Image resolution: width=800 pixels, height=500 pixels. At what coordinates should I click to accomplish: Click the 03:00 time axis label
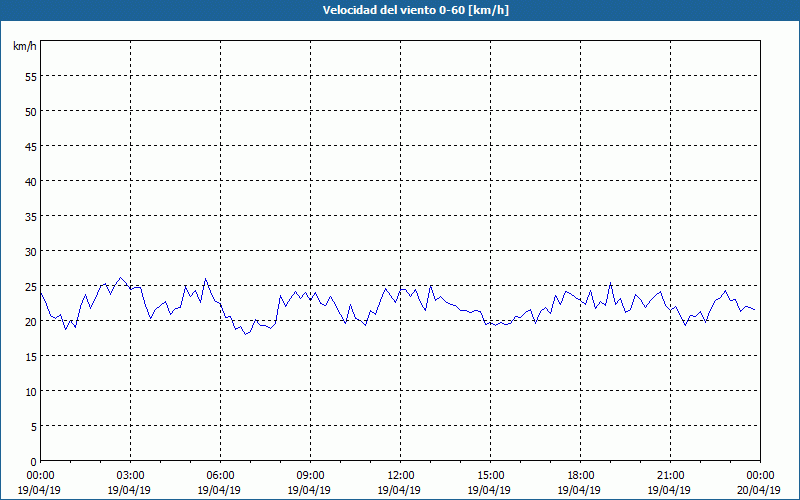pos(130,476)
